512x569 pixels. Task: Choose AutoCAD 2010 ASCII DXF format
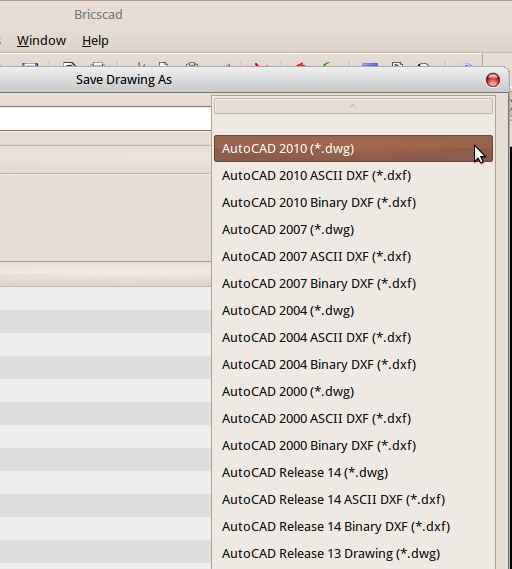pos(353,176)
